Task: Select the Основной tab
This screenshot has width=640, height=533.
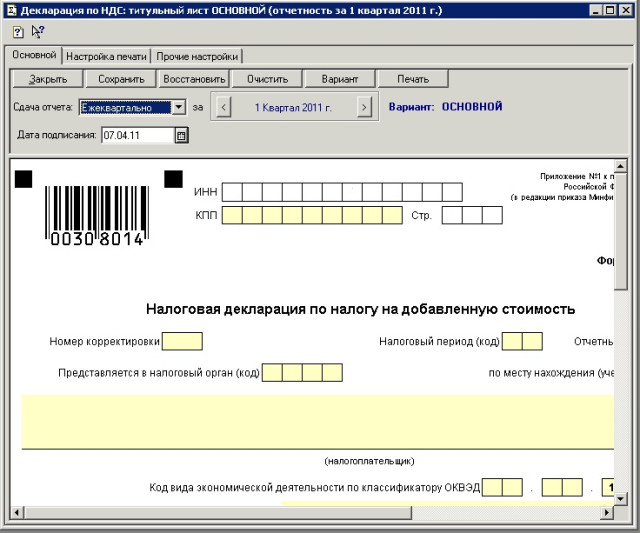Action: [x=32, y=55]
